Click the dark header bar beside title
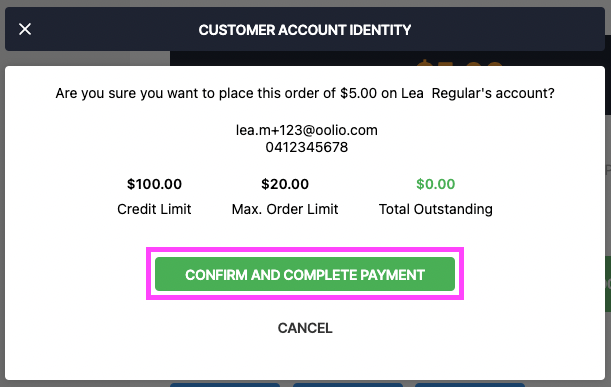 tap(507, 29)
